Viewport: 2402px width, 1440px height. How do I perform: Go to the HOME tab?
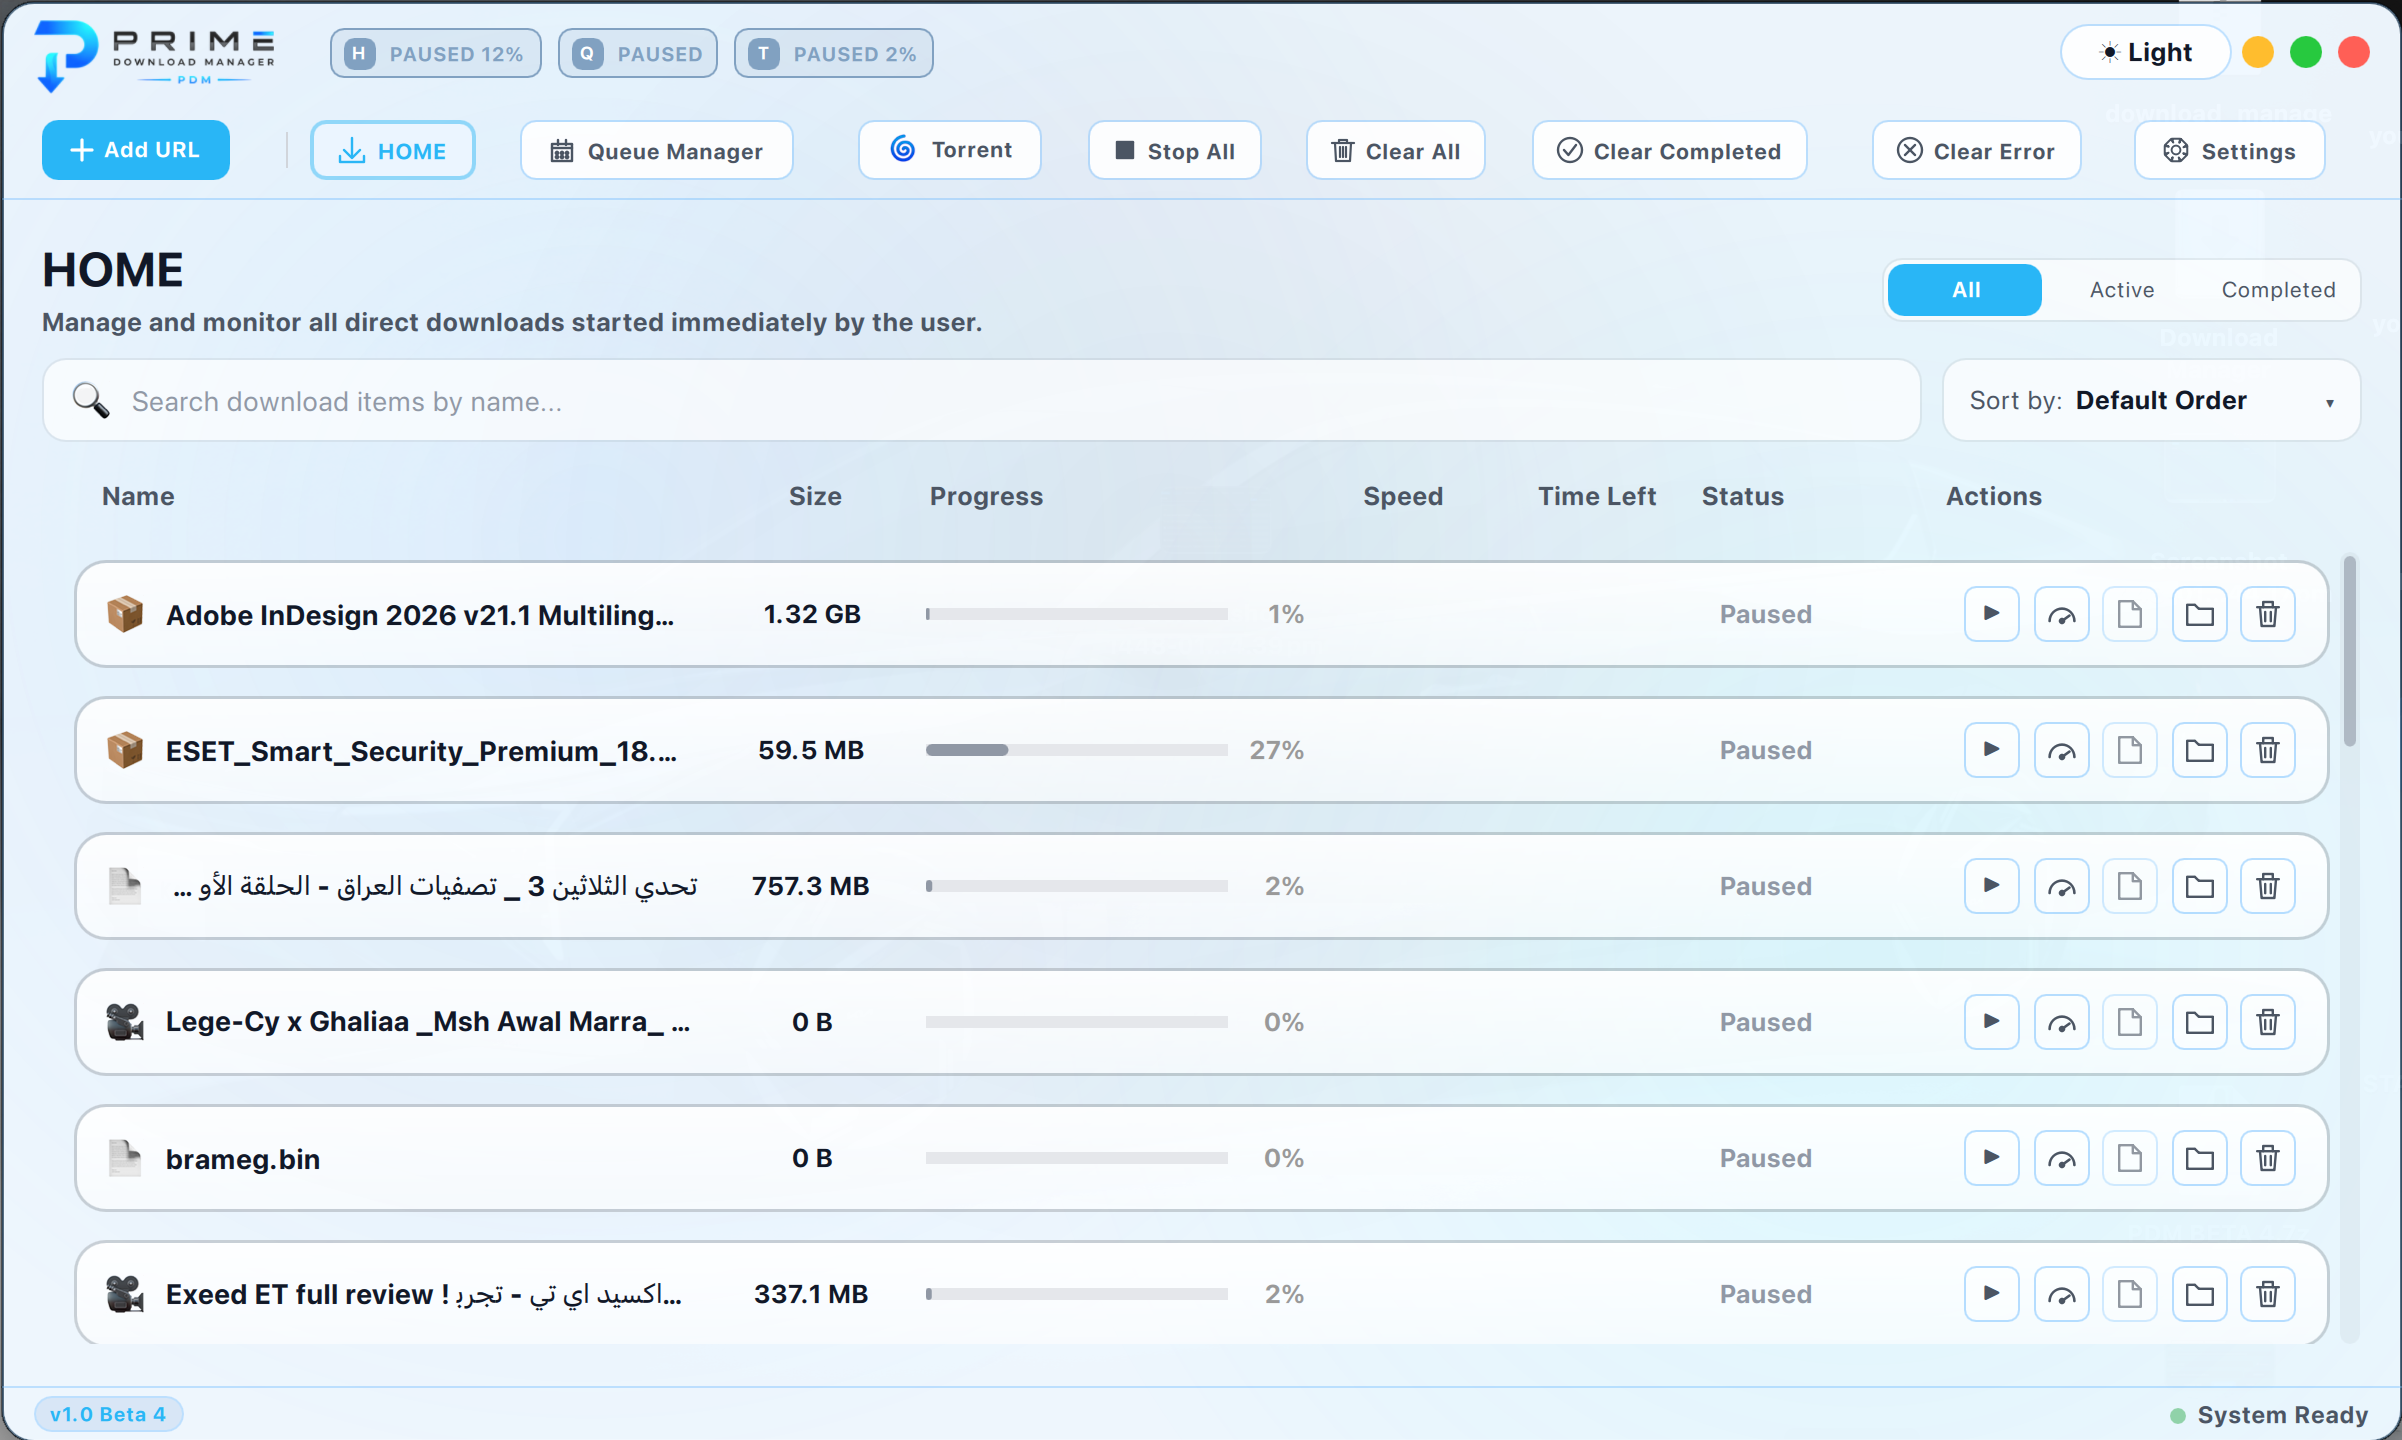[392, 151]
